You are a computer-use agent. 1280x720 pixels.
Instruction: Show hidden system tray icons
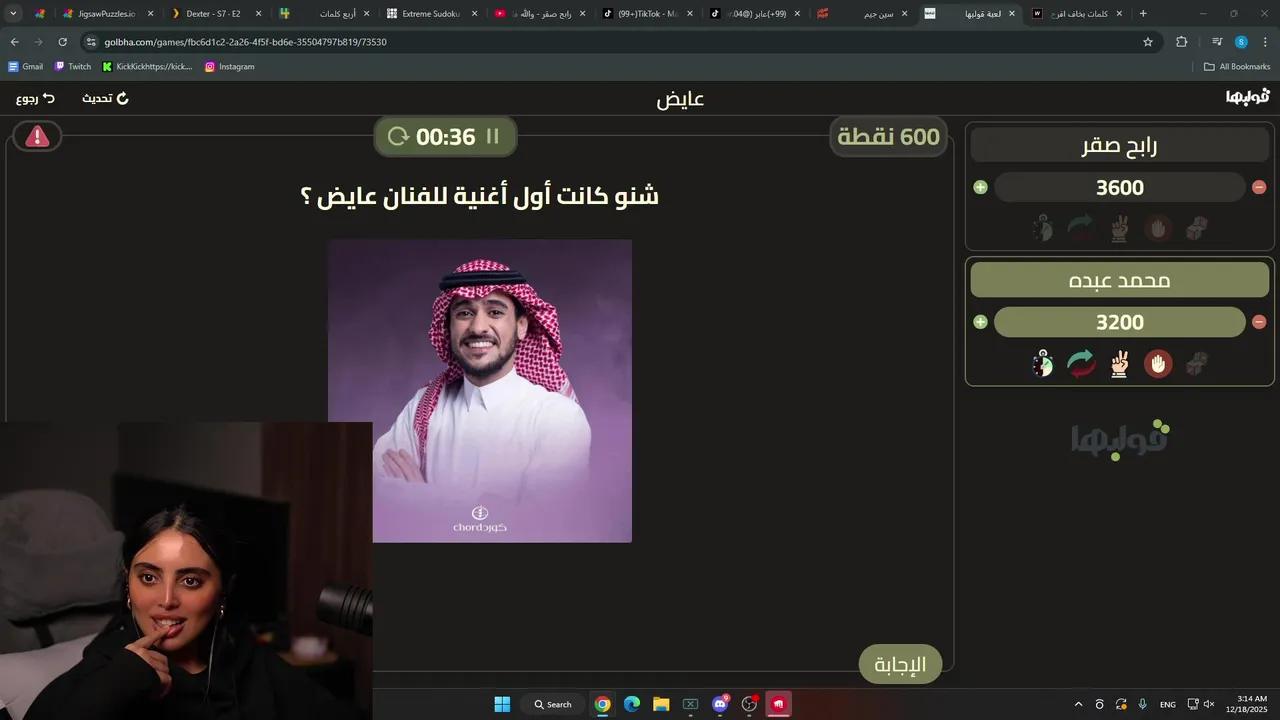(1078, 704)
